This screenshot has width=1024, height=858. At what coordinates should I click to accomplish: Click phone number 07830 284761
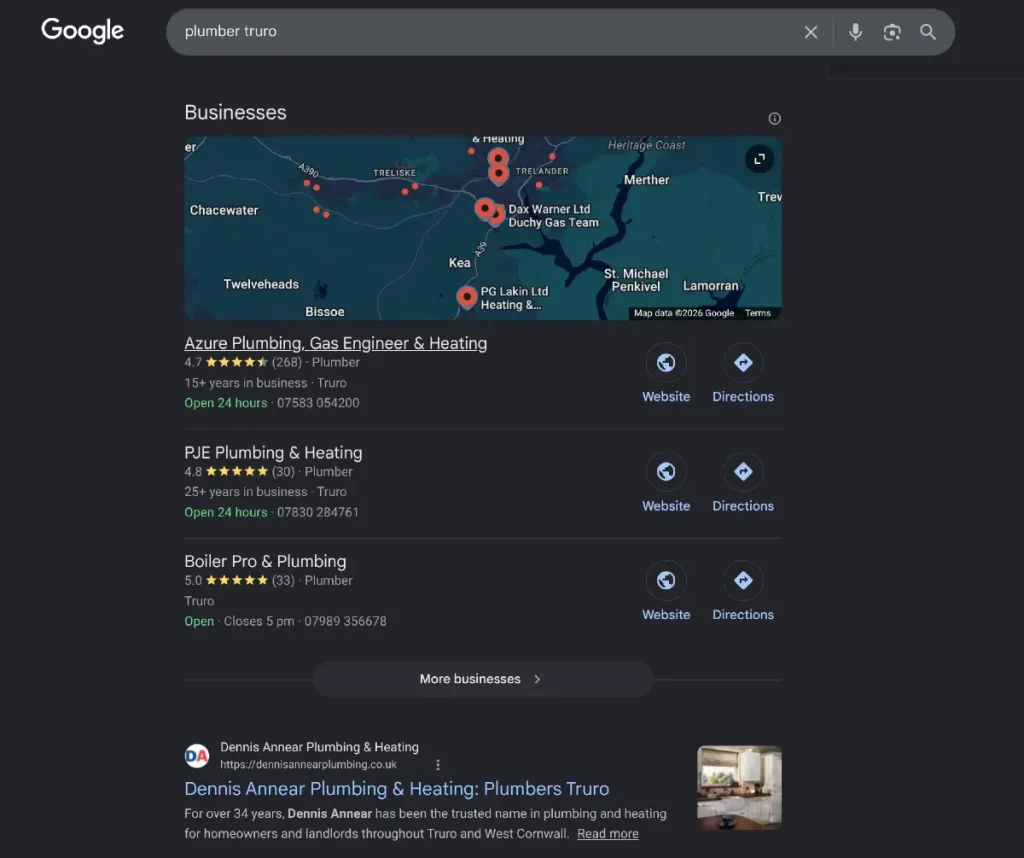[x=318, y=513]
